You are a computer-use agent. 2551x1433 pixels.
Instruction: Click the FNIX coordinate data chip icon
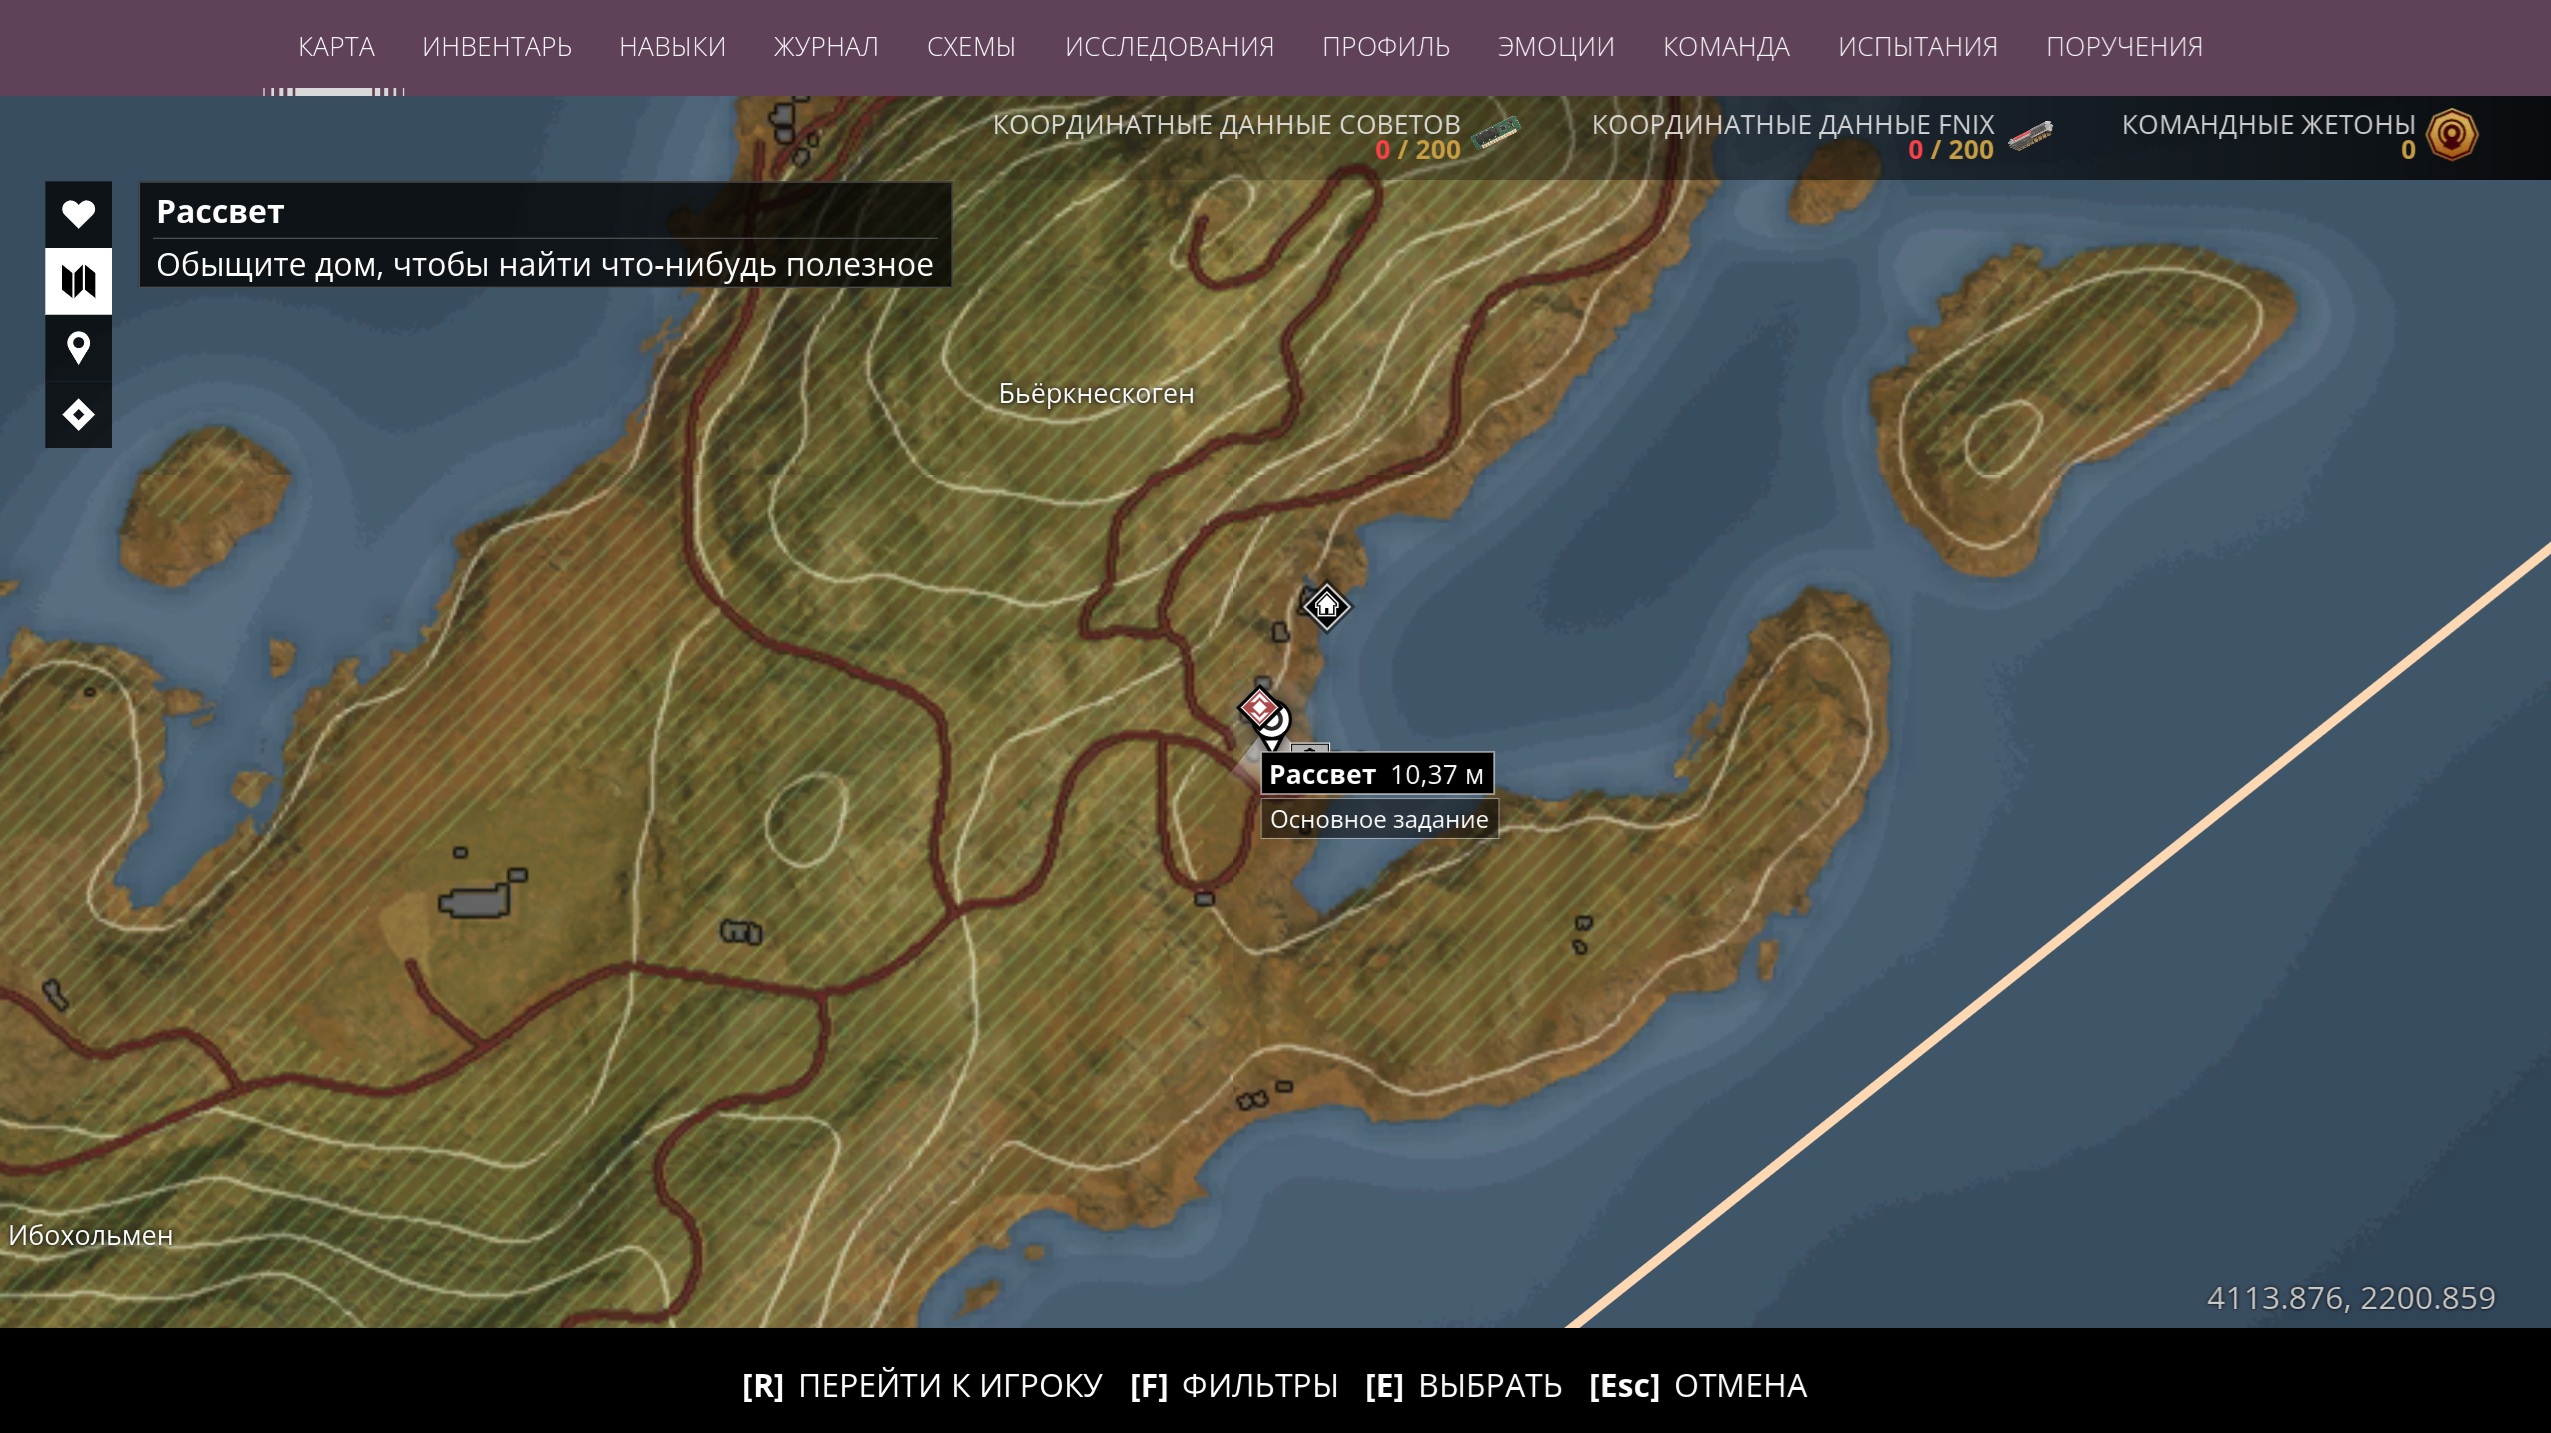point(2030,135)
